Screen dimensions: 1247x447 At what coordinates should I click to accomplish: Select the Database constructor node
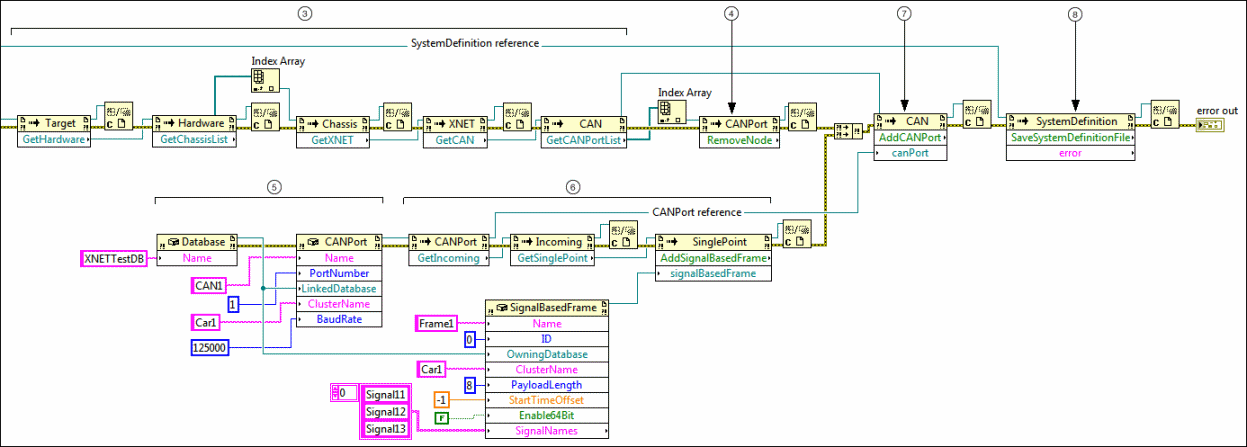coord(196,241)
